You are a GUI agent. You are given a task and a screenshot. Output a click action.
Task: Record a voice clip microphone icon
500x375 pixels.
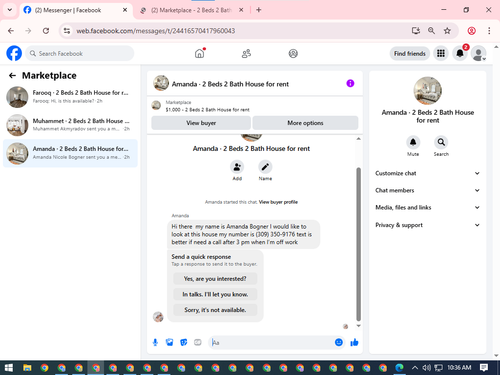point(155,342)
